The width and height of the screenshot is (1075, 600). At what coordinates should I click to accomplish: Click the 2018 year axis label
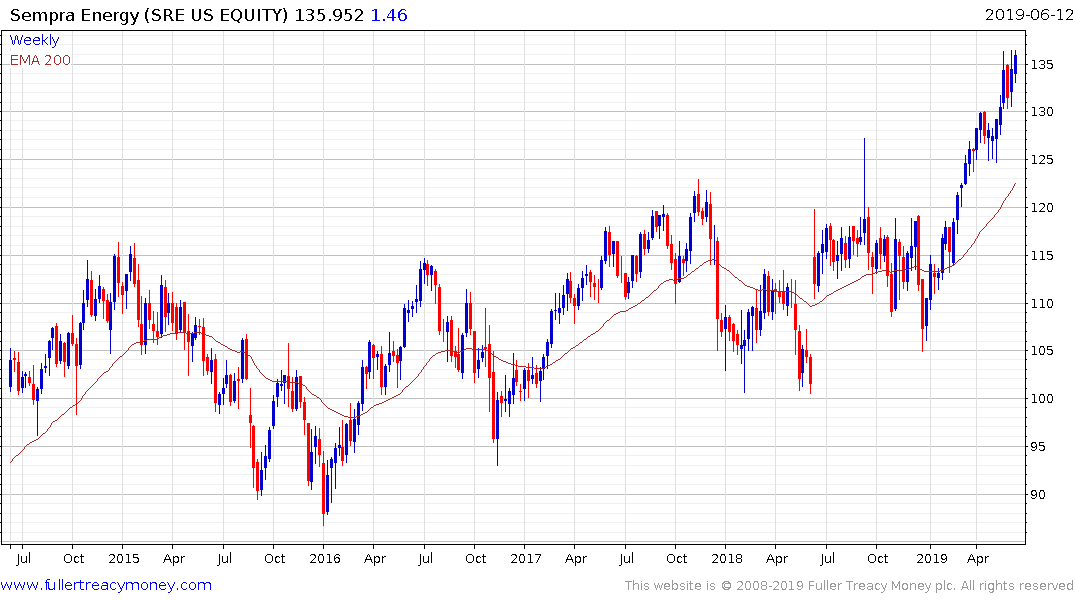(x=727, y=558)
